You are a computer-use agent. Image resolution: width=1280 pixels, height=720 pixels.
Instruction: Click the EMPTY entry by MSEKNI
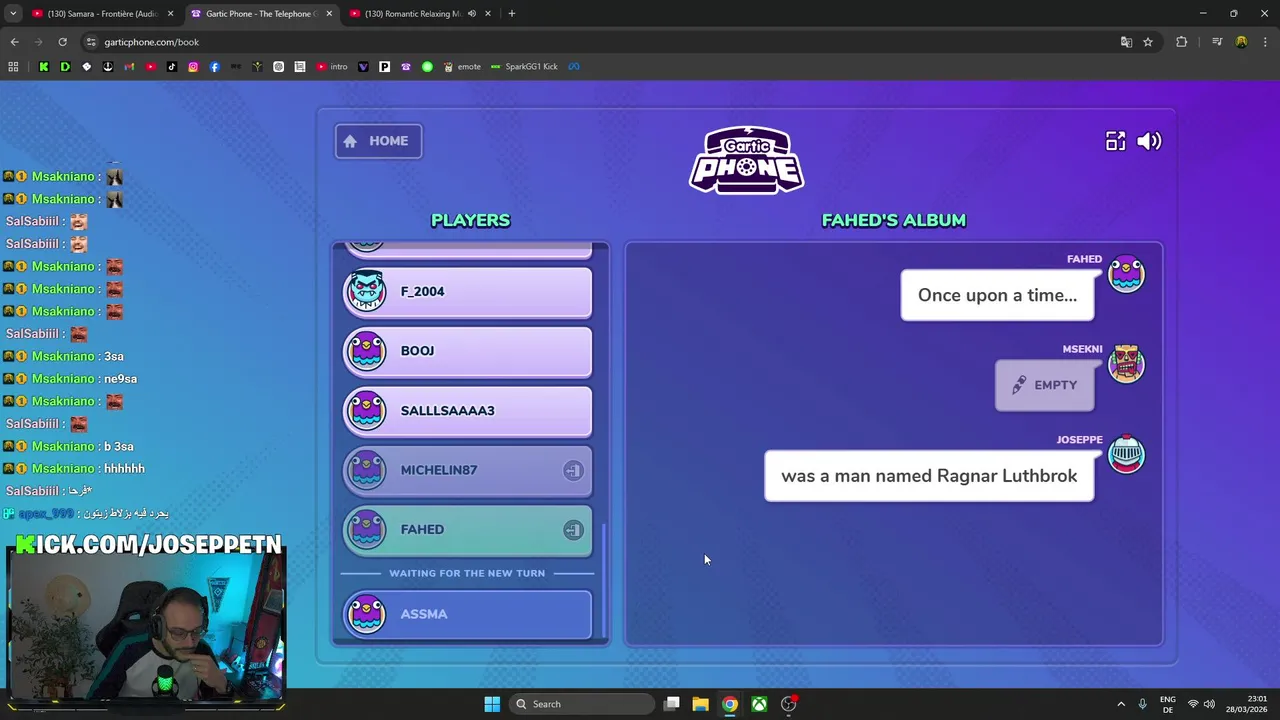1044,385
